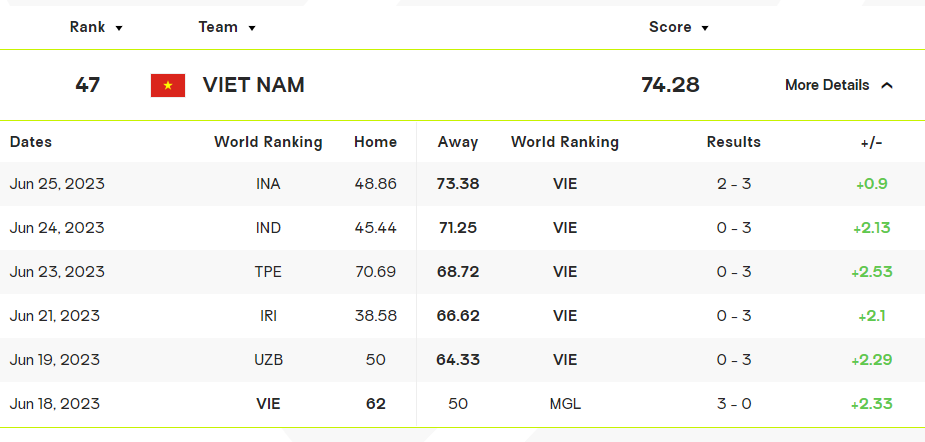The width and height of the screenshot is (925, 442).
Task: Click IRI team in Jun 21 match
Action: [268, 316]
